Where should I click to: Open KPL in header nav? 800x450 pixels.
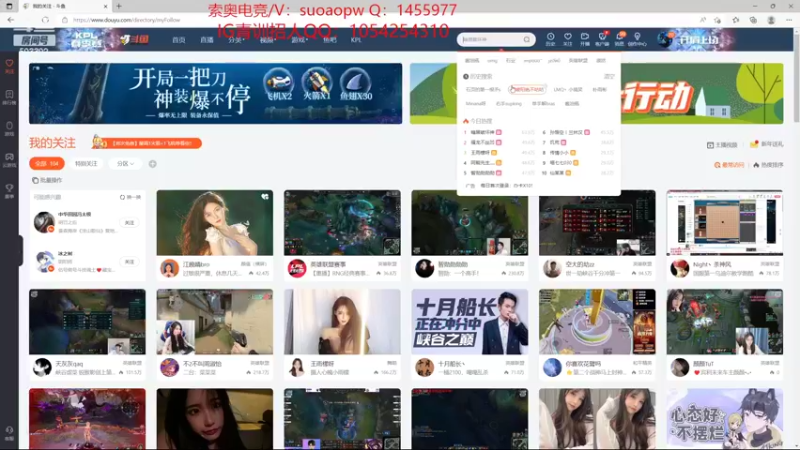click(x=356, y=40)
